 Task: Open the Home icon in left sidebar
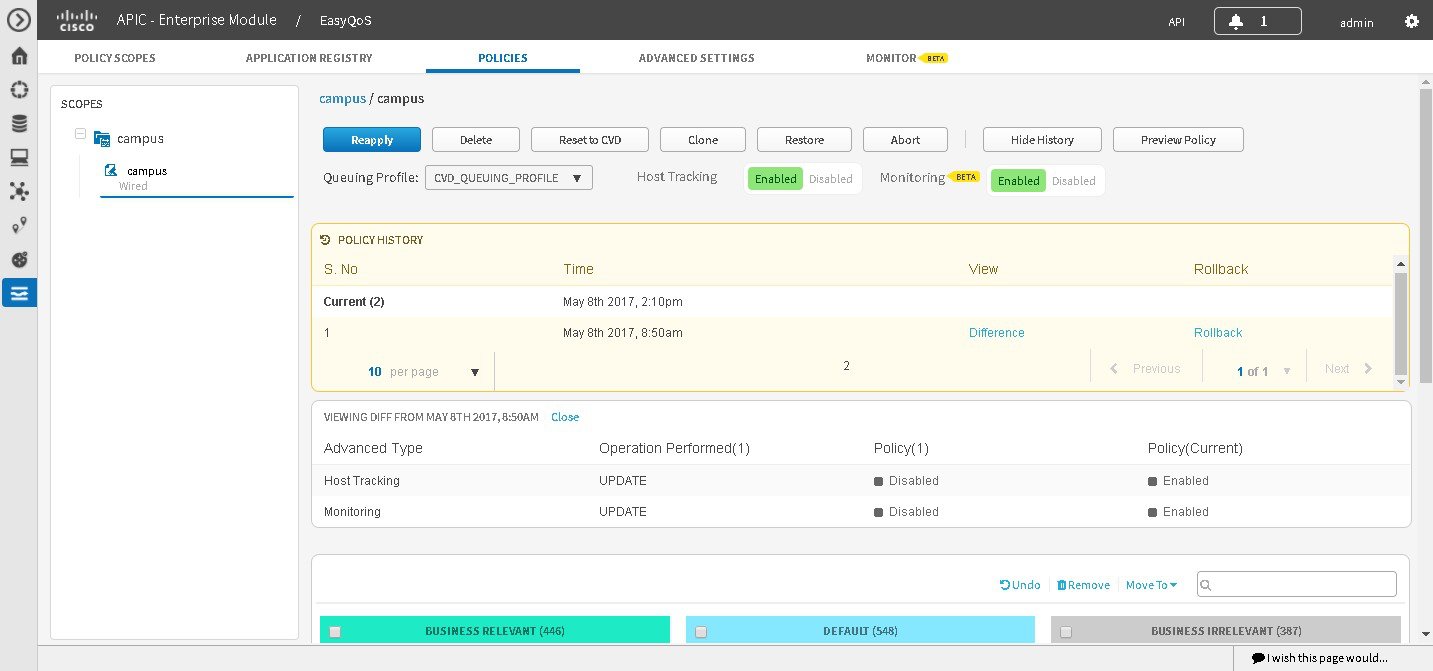click(x=18, y=56)
